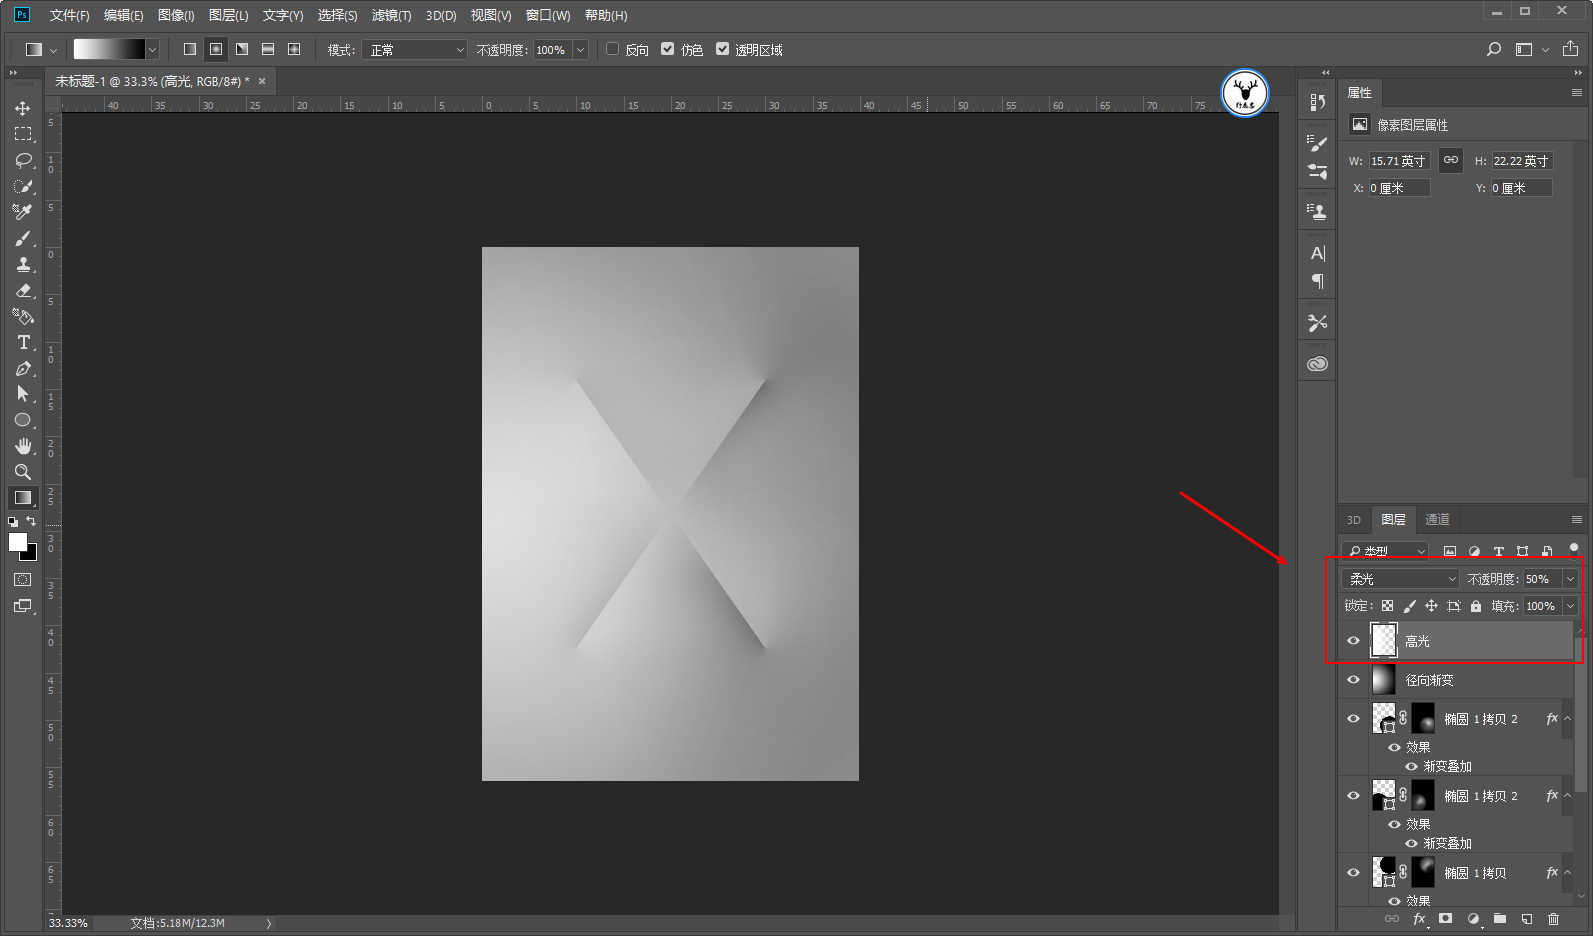
Task: Select the Lasso tool
Action: 22,160
